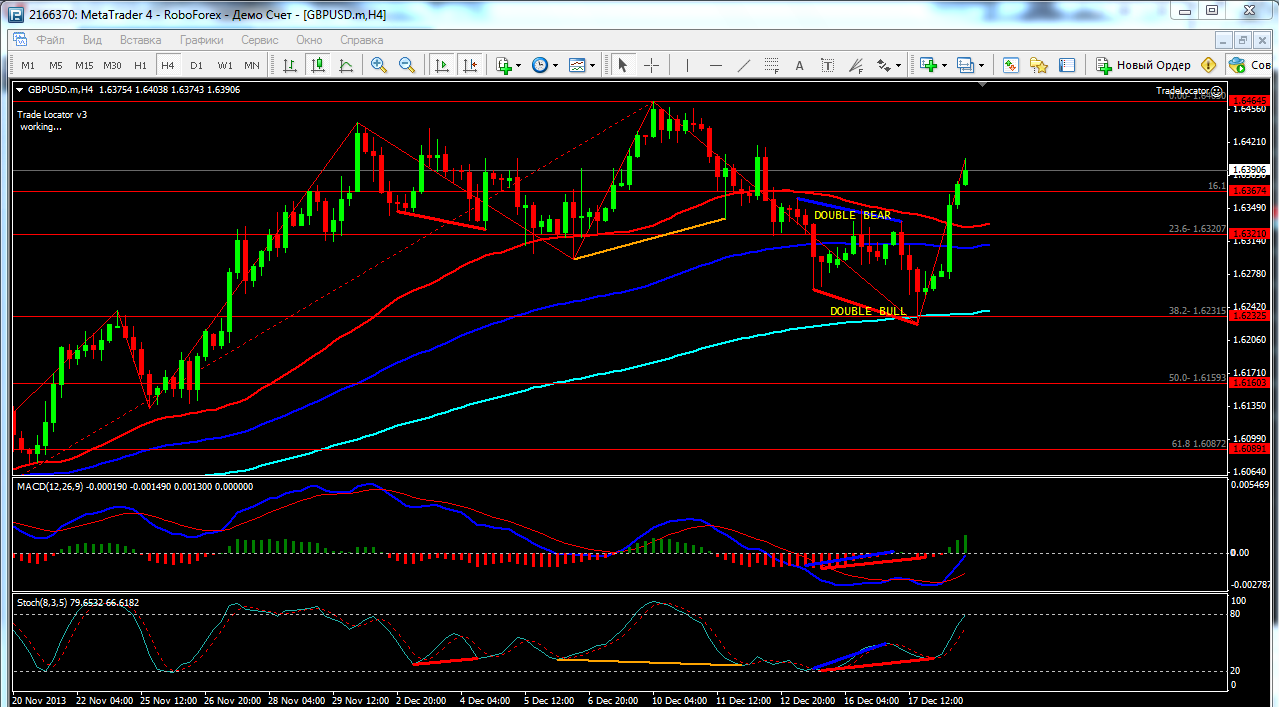The width and height of the screenshot is (1279, 707).
Task: Open the Terminal window icon
Action: coord(1067,65)
